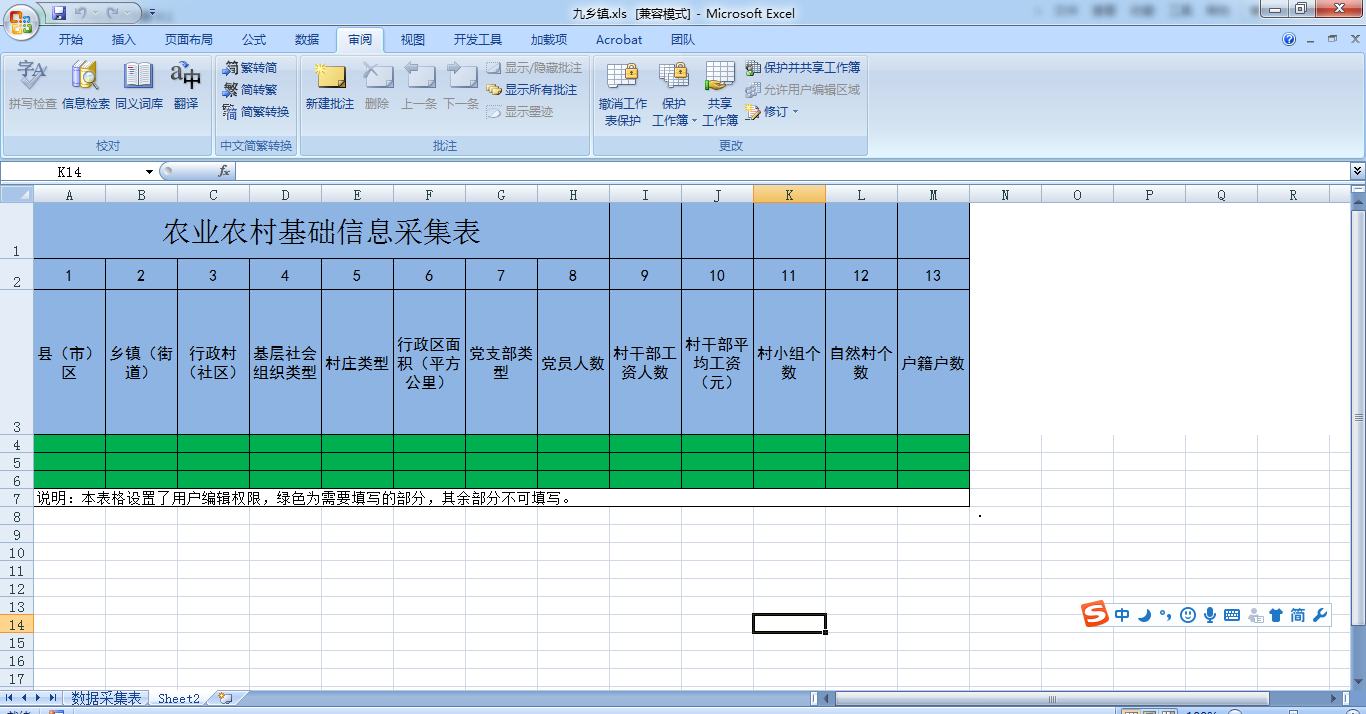Click the formula bar input

click(x=792, y=171)
